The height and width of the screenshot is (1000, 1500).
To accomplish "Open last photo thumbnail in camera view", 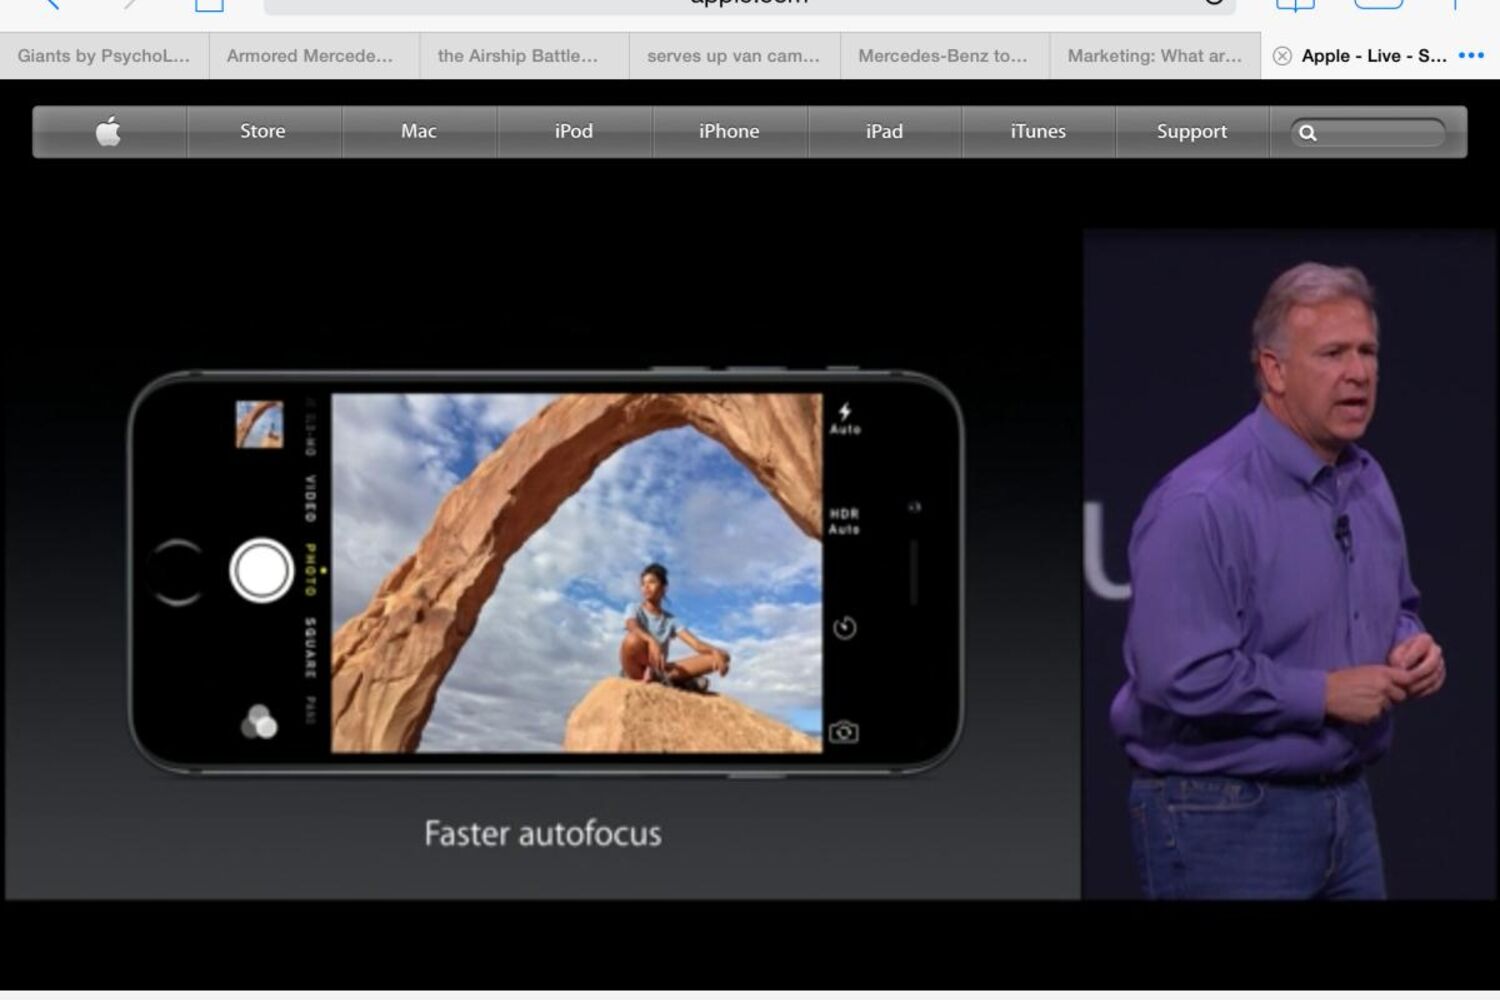I will tap(259, 424).
